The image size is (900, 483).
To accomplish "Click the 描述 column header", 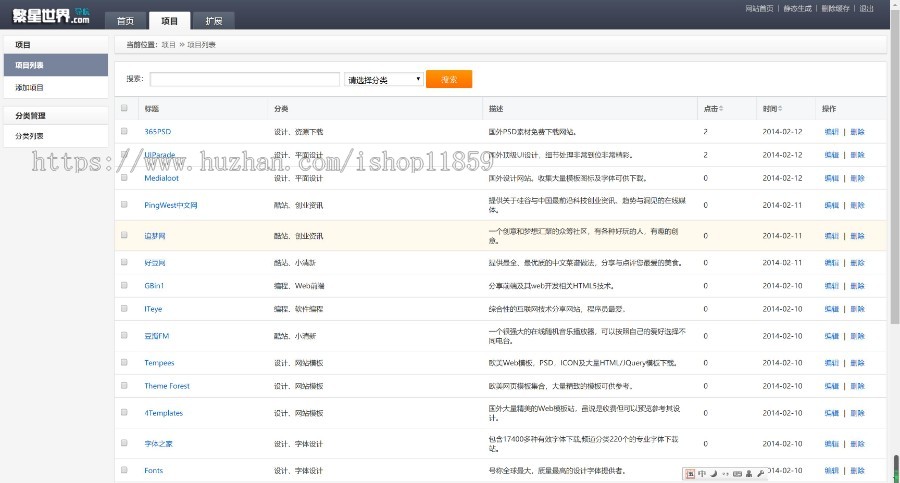I will (496, 109).
